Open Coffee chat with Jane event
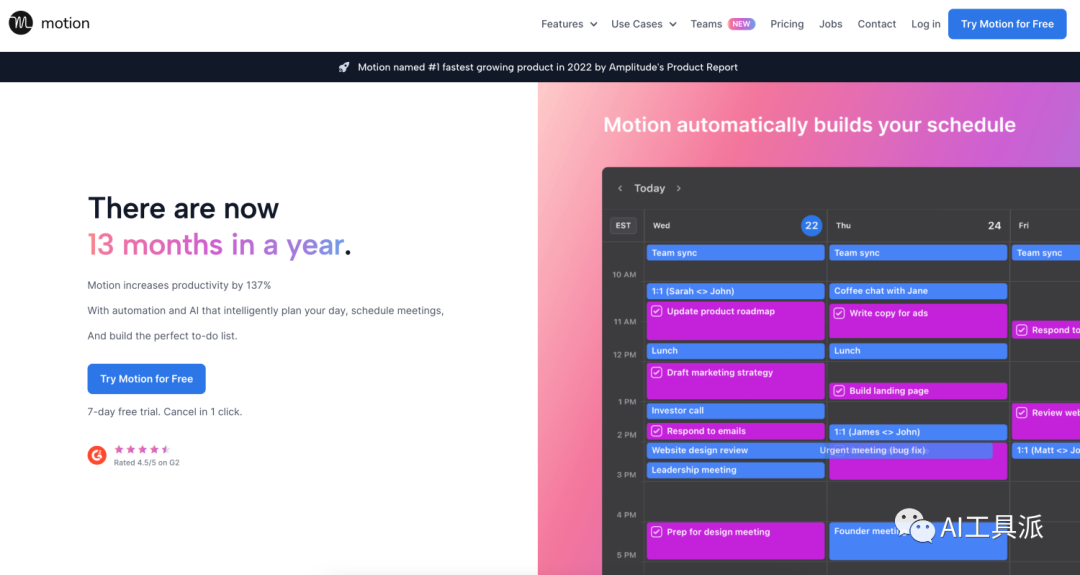Screen dimensions: 1080x575 pos(917,291)
